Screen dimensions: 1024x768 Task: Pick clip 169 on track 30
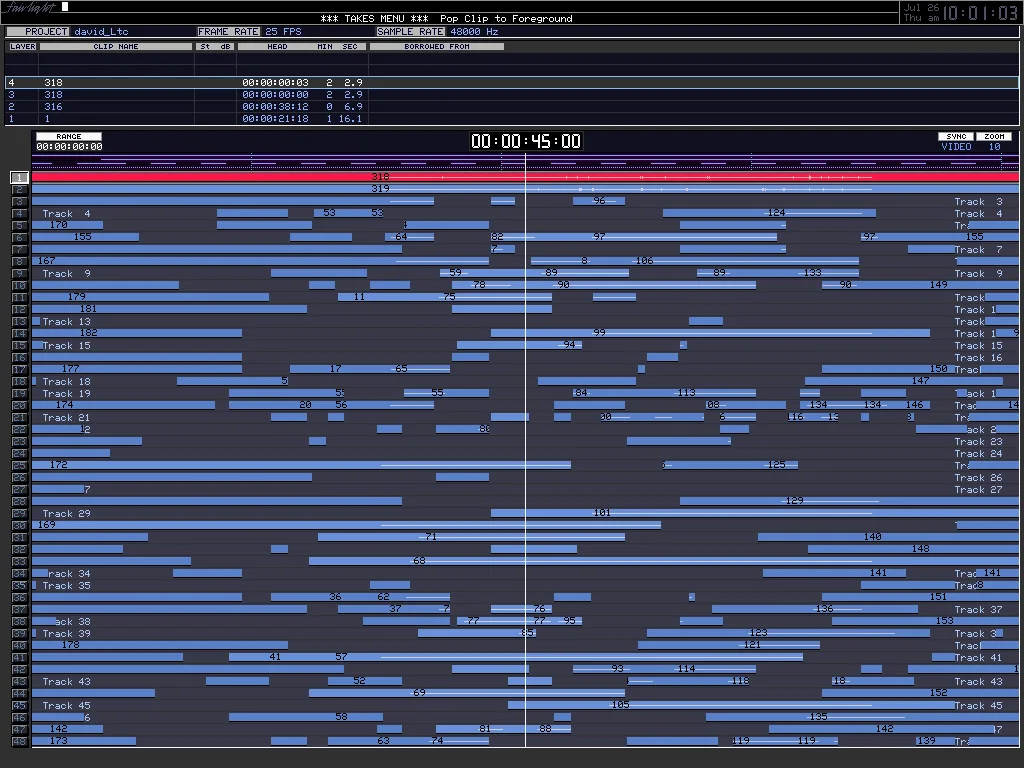click(x=346, y=524)
